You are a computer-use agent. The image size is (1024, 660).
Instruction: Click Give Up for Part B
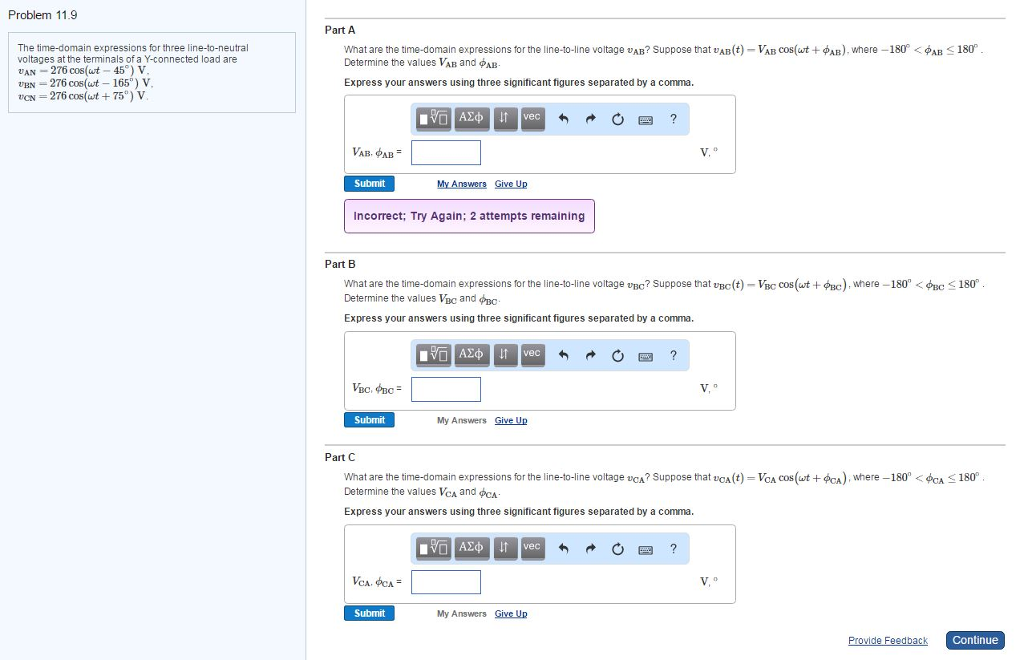coord(511,419)
